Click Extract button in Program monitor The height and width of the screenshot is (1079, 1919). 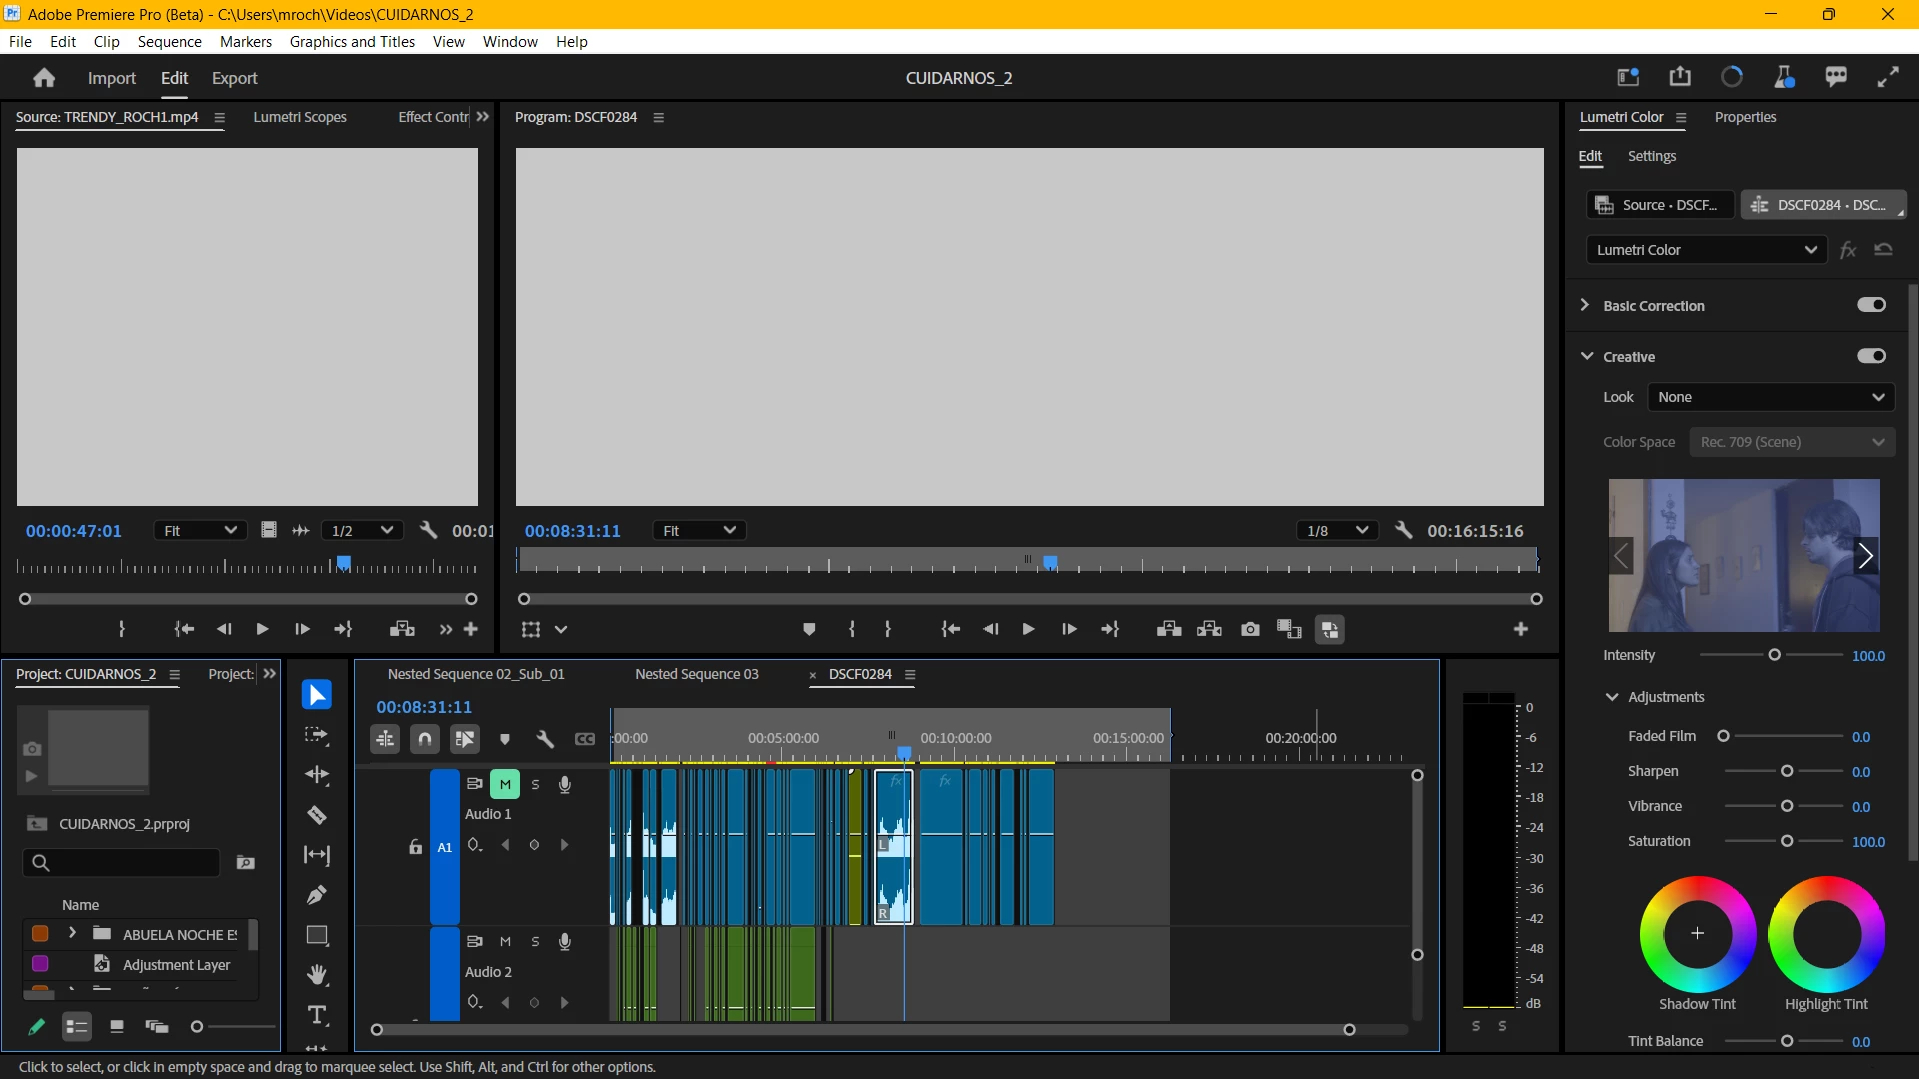tap(1209, 629)
